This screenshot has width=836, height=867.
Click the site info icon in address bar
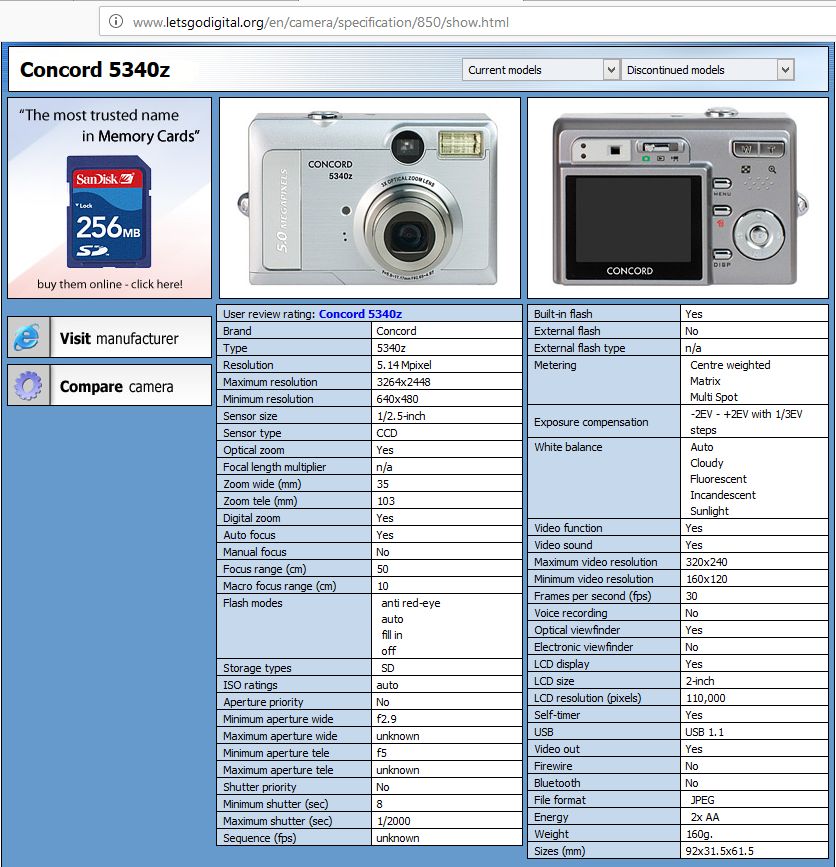tap(116, 22)
